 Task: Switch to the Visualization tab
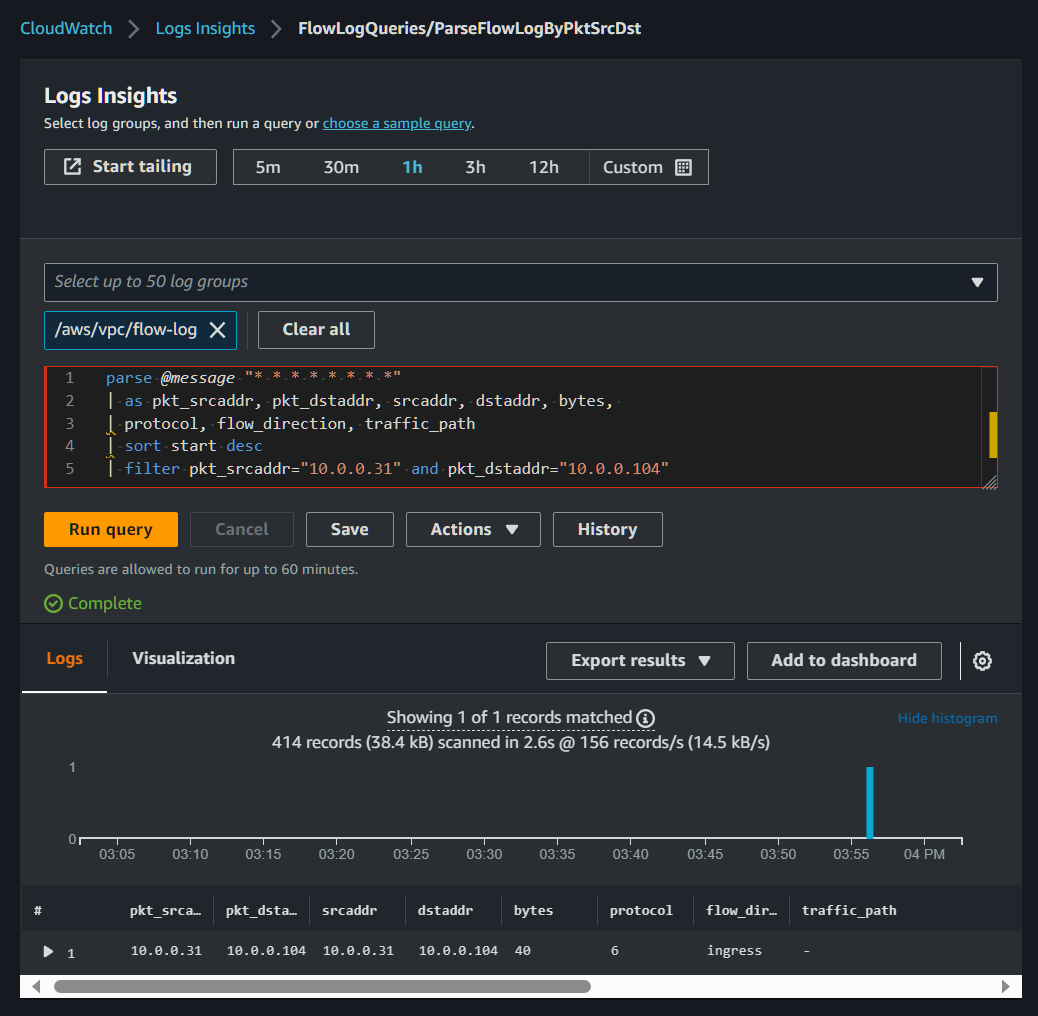point(183,659)
